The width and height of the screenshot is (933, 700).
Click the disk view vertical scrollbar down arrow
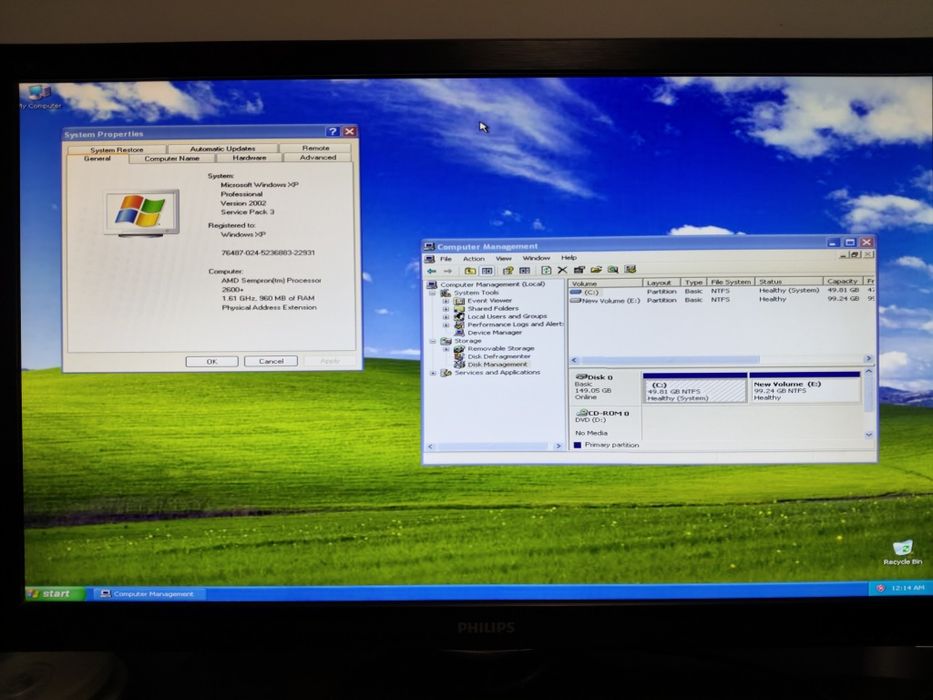[869, 435]
